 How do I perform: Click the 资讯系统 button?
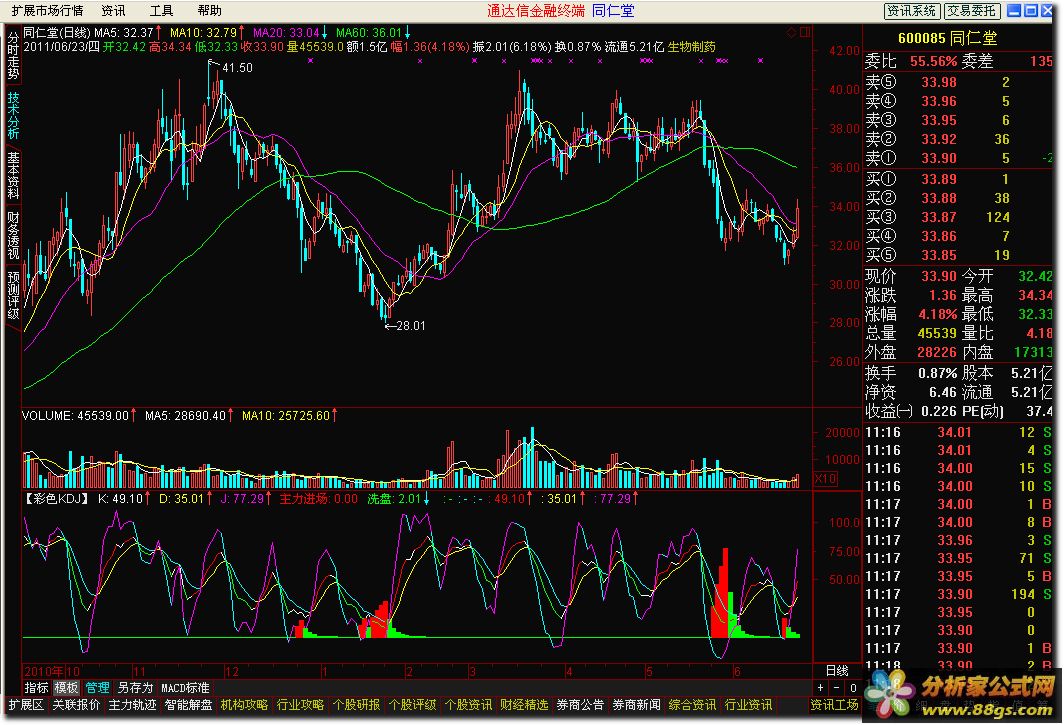(x=911, y=11)
